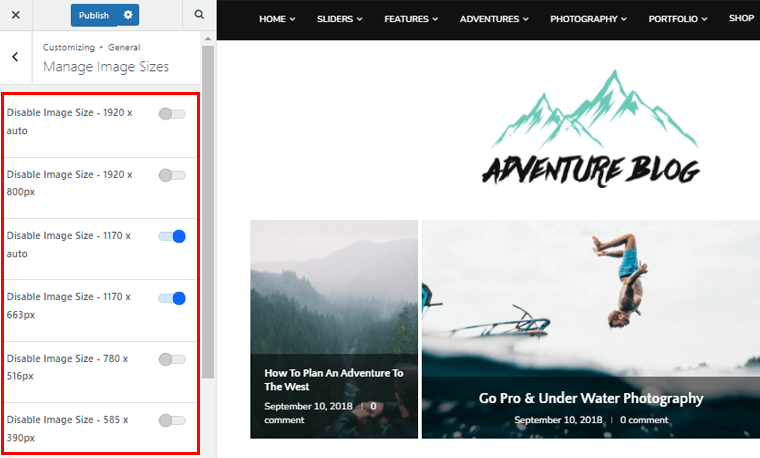
Task: Open the FEATURES dropdown menu
Action: tap(411, 19)
